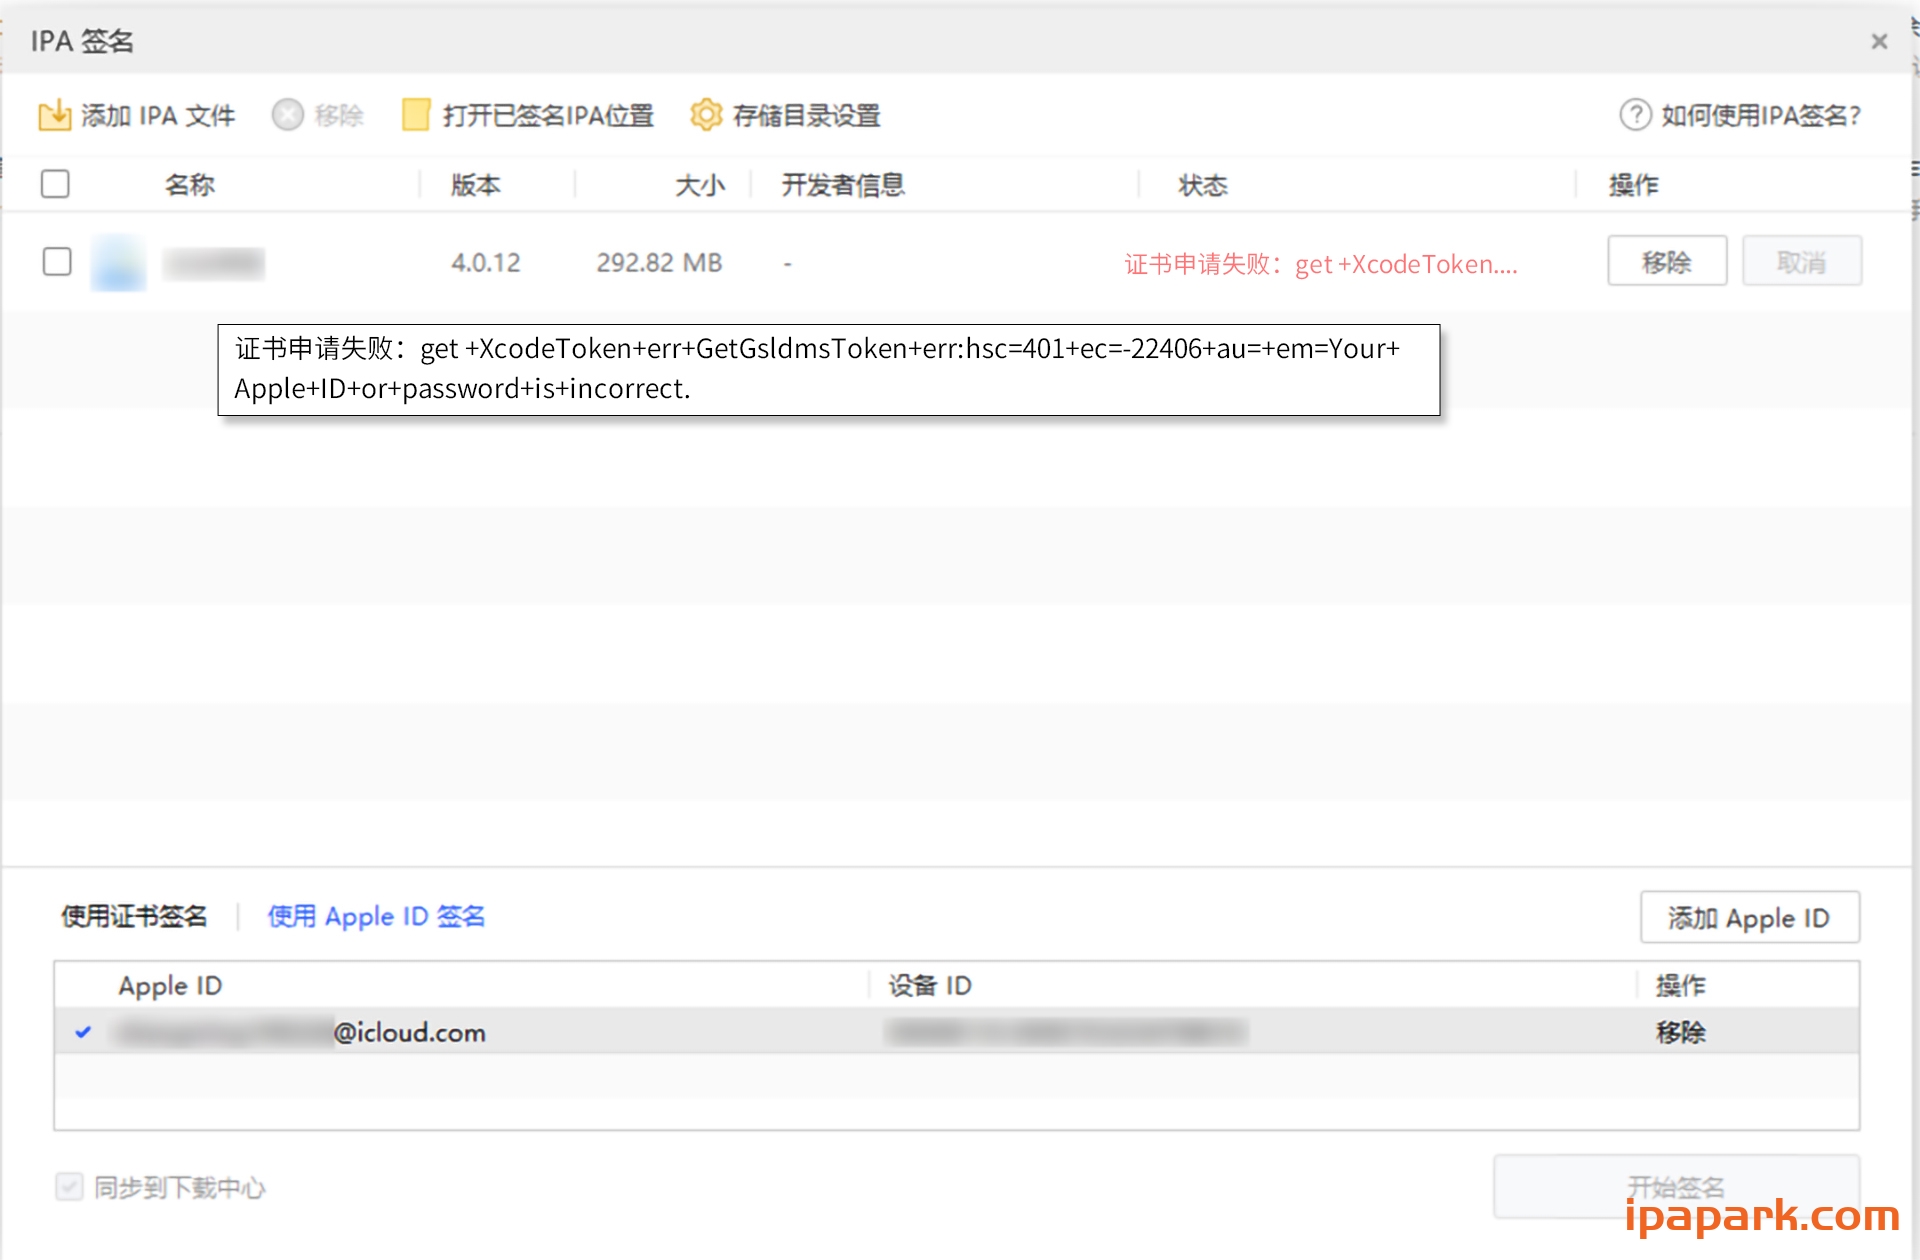Toggle the blue checkmark beside the Apple ID

click(84, 1033)
